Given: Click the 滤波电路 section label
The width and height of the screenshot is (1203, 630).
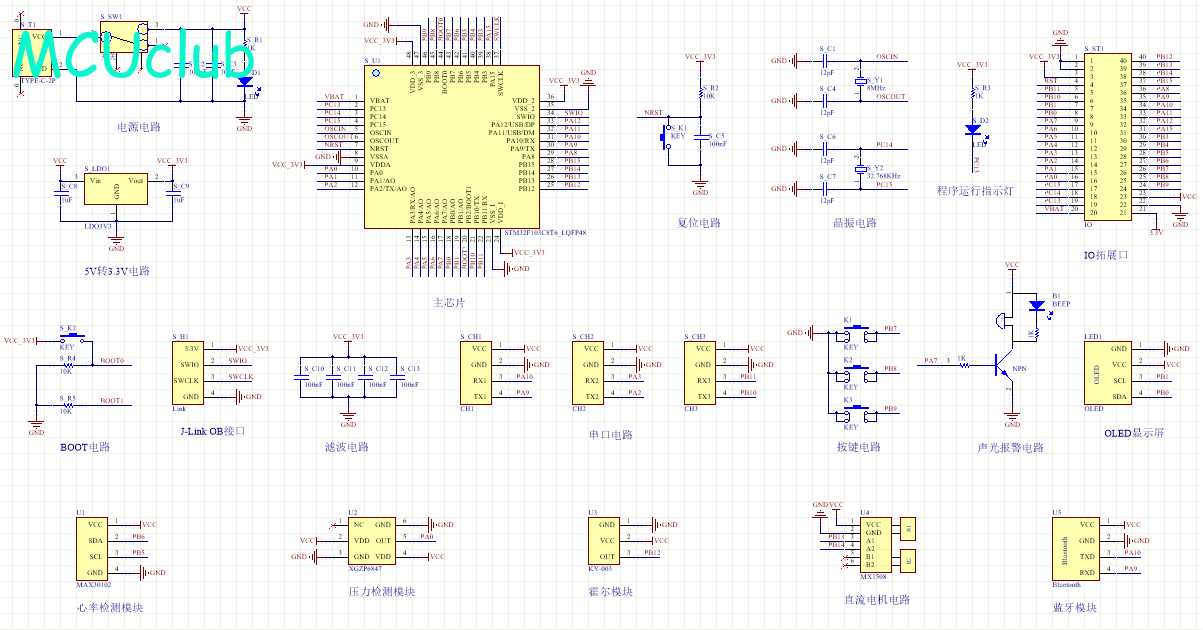Looking at the screenshot, I should click(347, 447).
